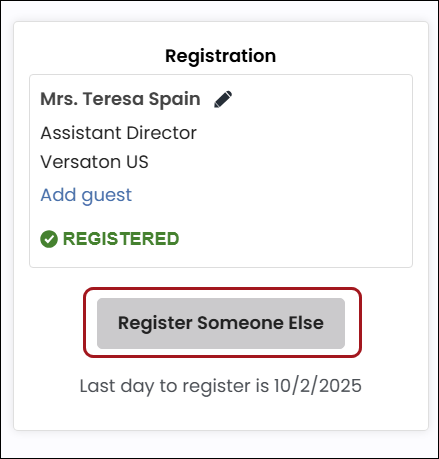The image size is (439, 459).
Task: Click the word guest in Add guest
Action: (107, 196)
